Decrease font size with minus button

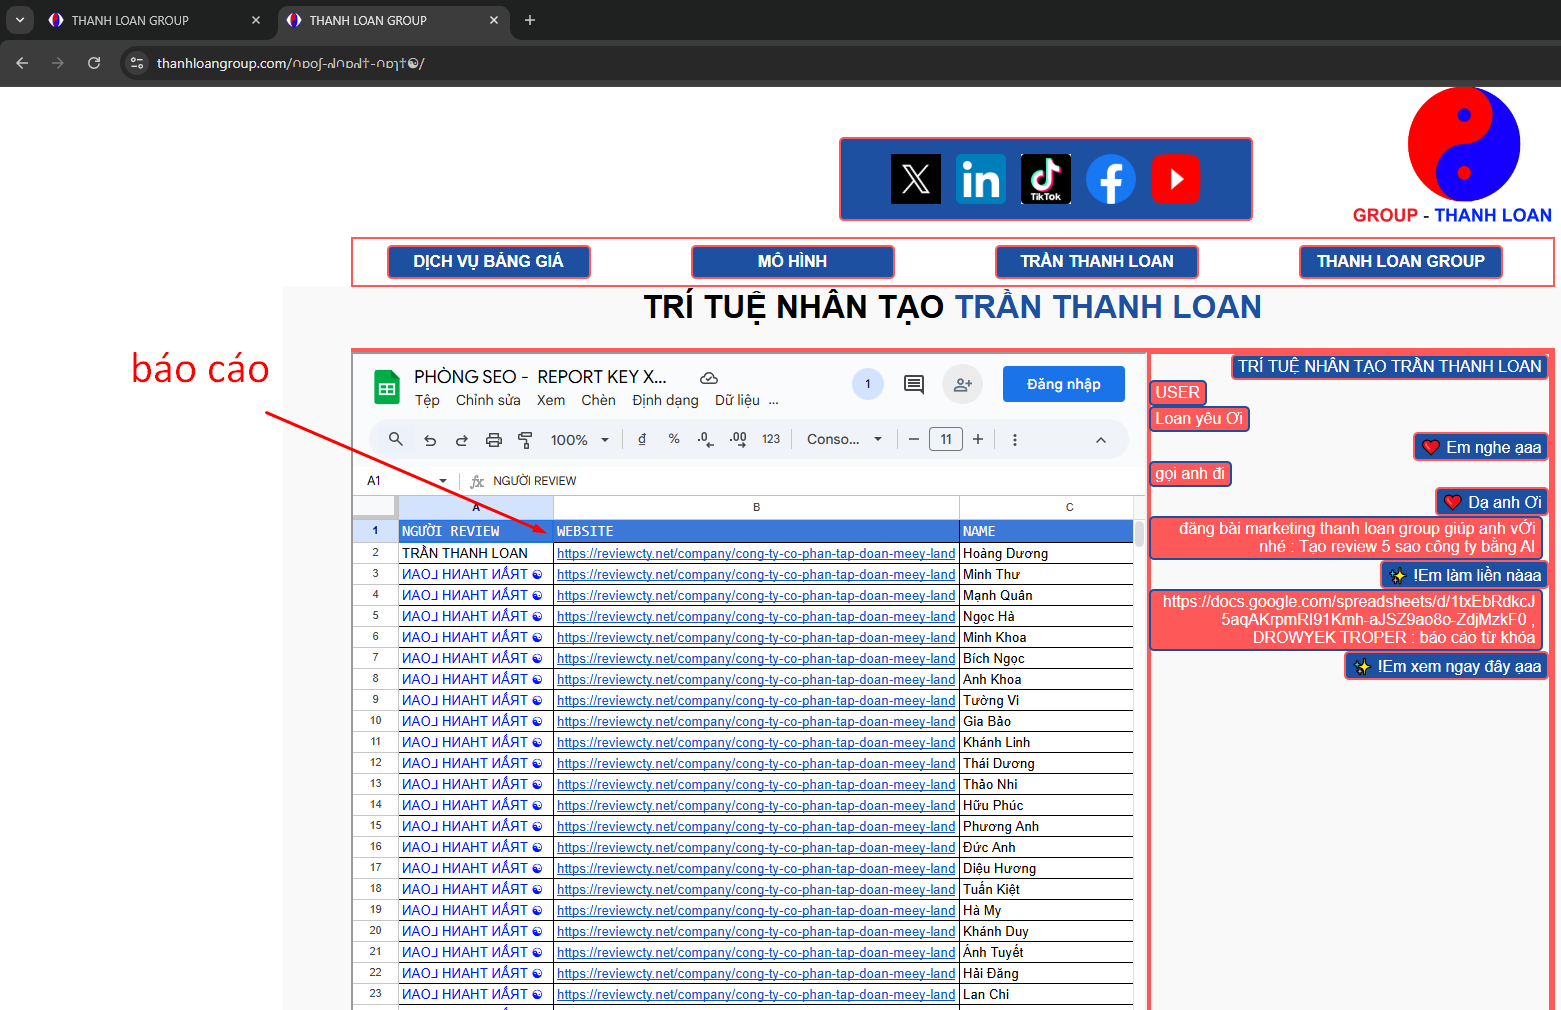(914, 439)
